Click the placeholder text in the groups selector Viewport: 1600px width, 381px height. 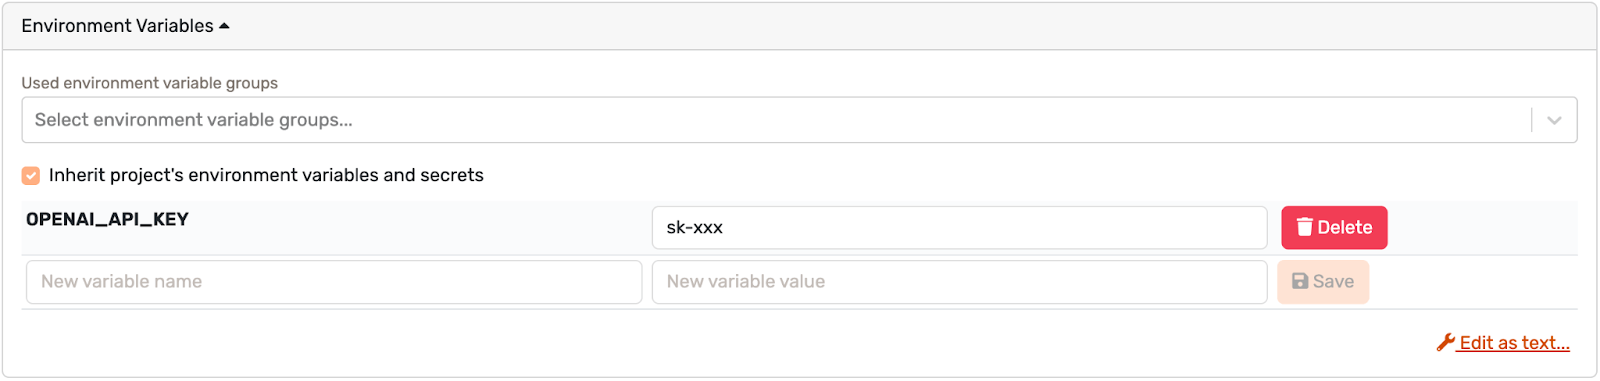pos(193,120)
